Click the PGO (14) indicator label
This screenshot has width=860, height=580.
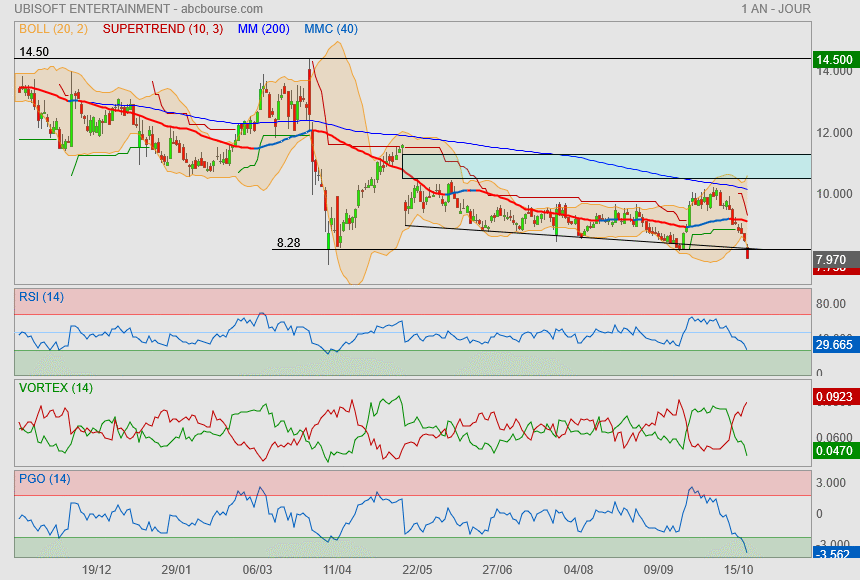coord(42,478)
